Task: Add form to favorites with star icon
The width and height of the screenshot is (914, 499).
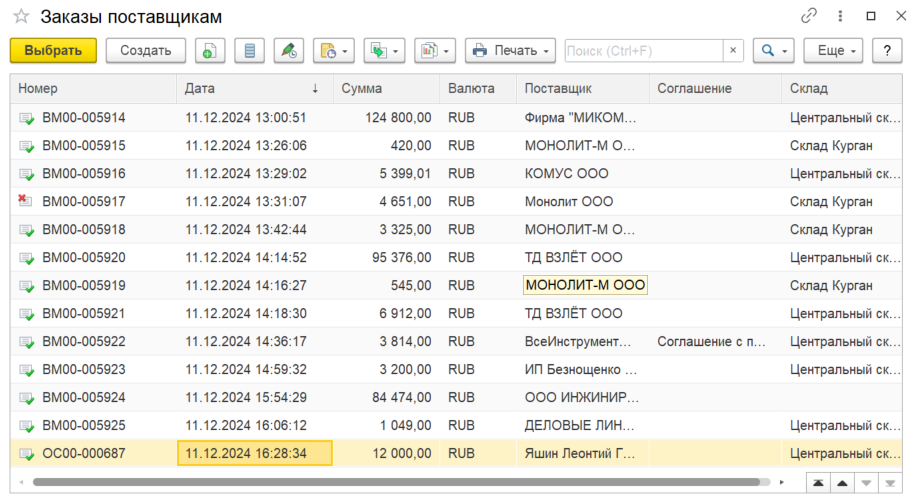Action: [22, 16]
